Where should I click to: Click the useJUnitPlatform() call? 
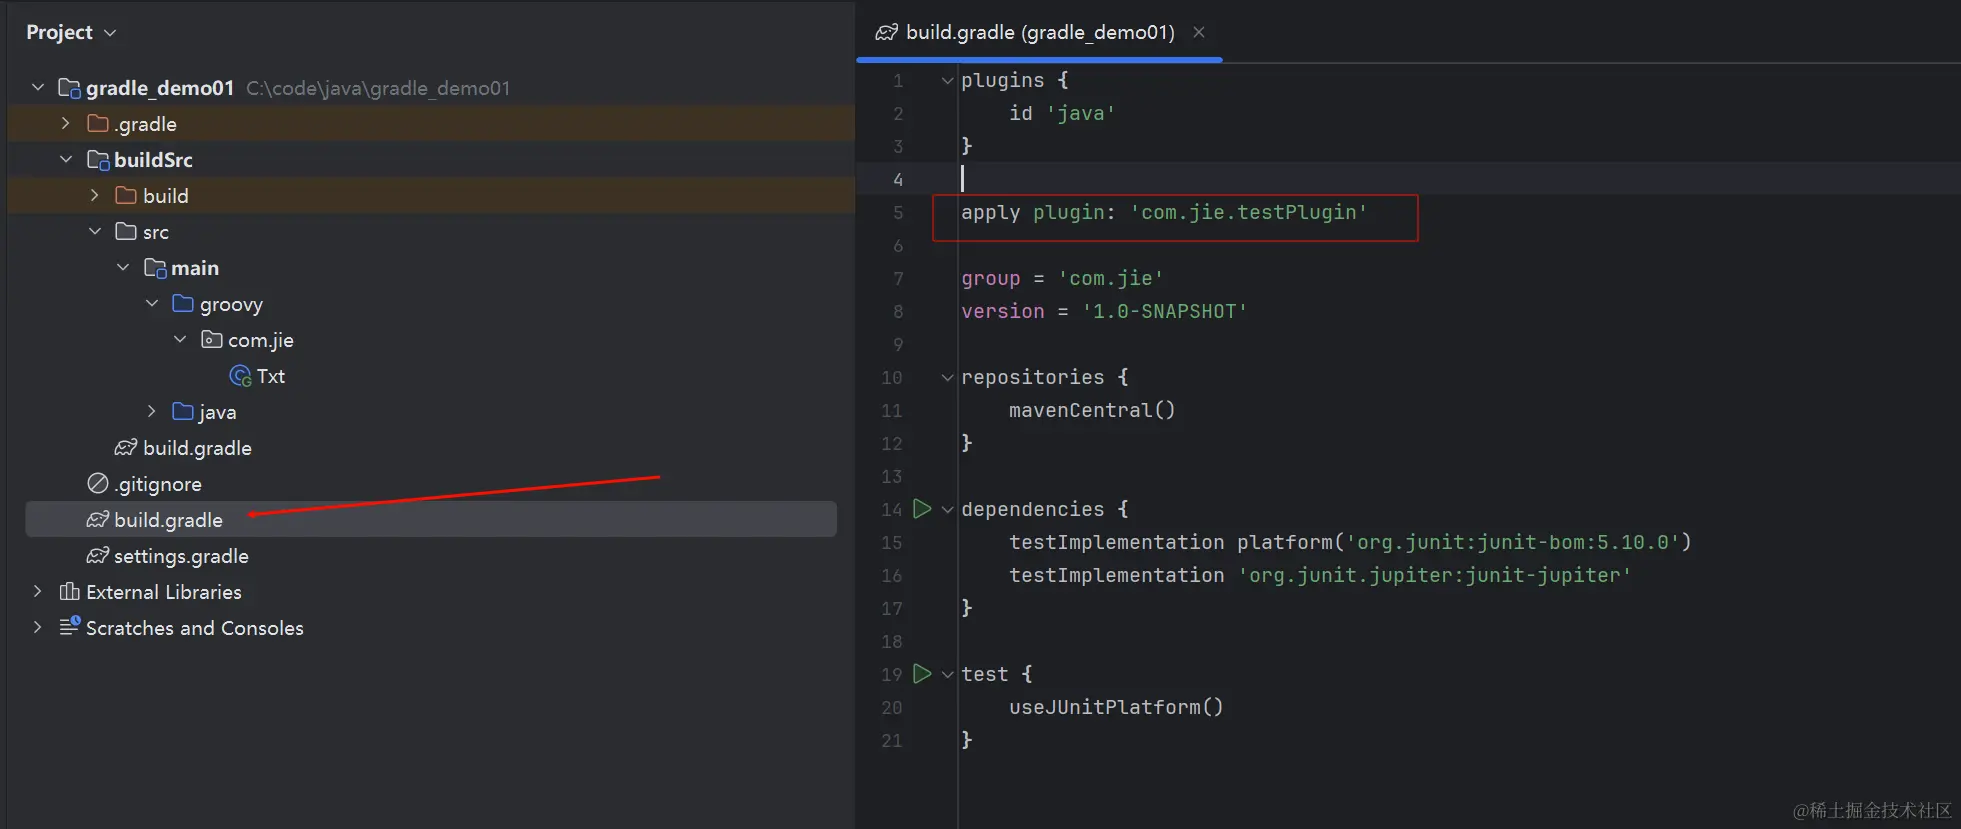click(x=1116, y=707)
